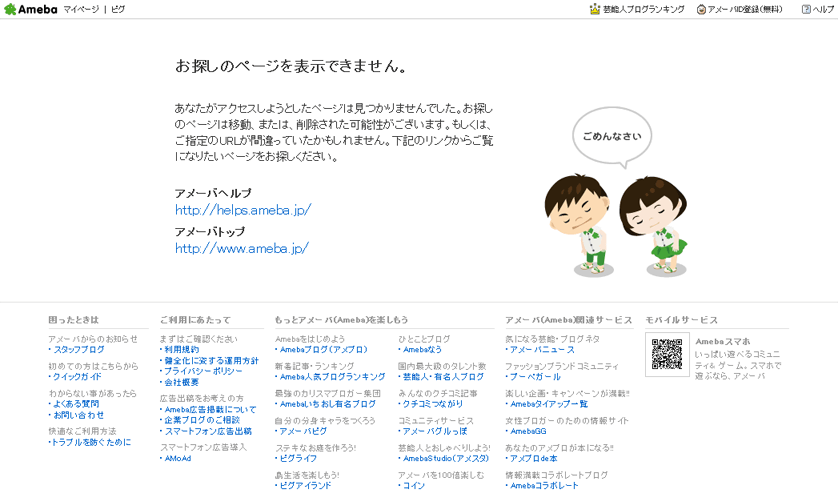
Task: Open マイページ in top bar
Action: pos(81,9)
